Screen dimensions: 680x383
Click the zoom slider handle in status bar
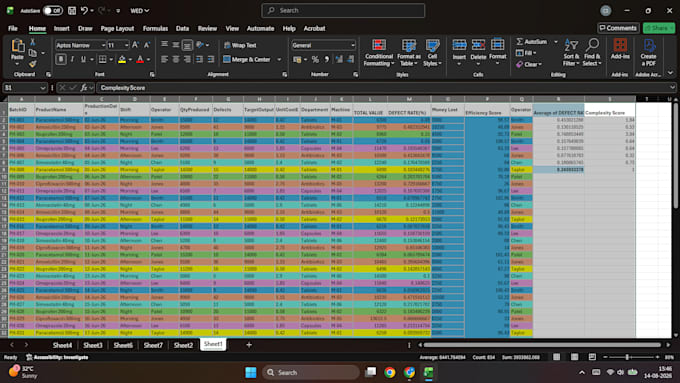(627, 357)
